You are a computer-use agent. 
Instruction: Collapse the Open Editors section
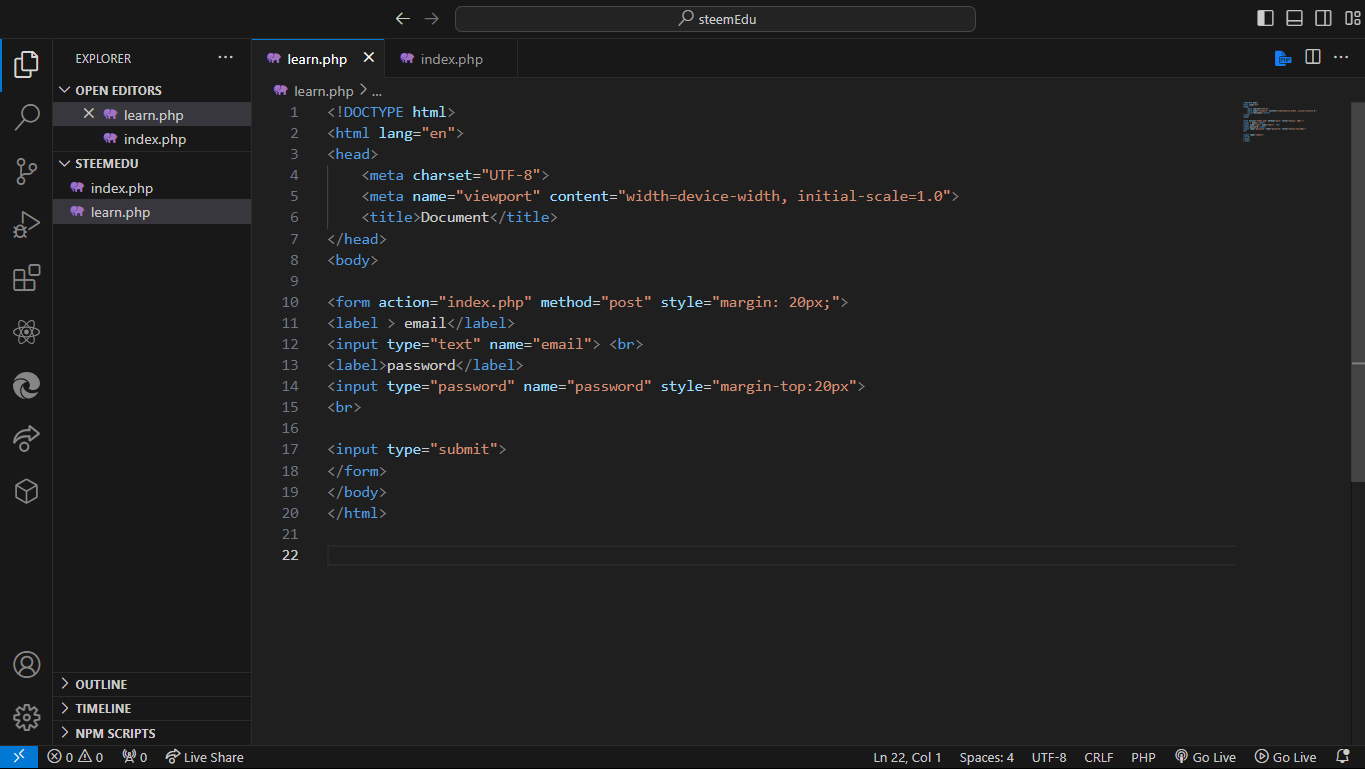117,90
